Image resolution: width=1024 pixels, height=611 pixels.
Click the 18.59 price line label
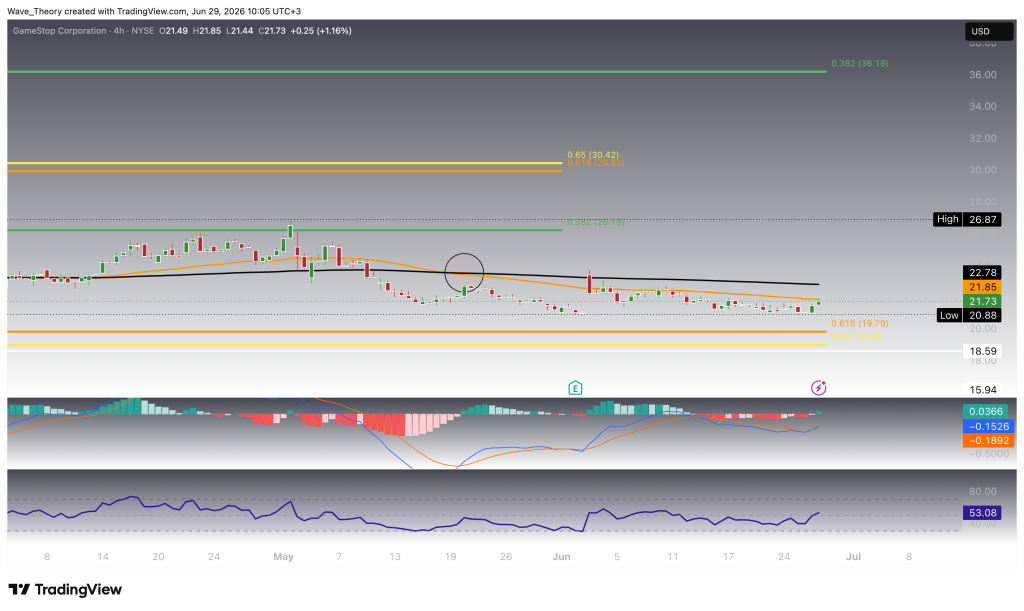click(x=982, y=351)
